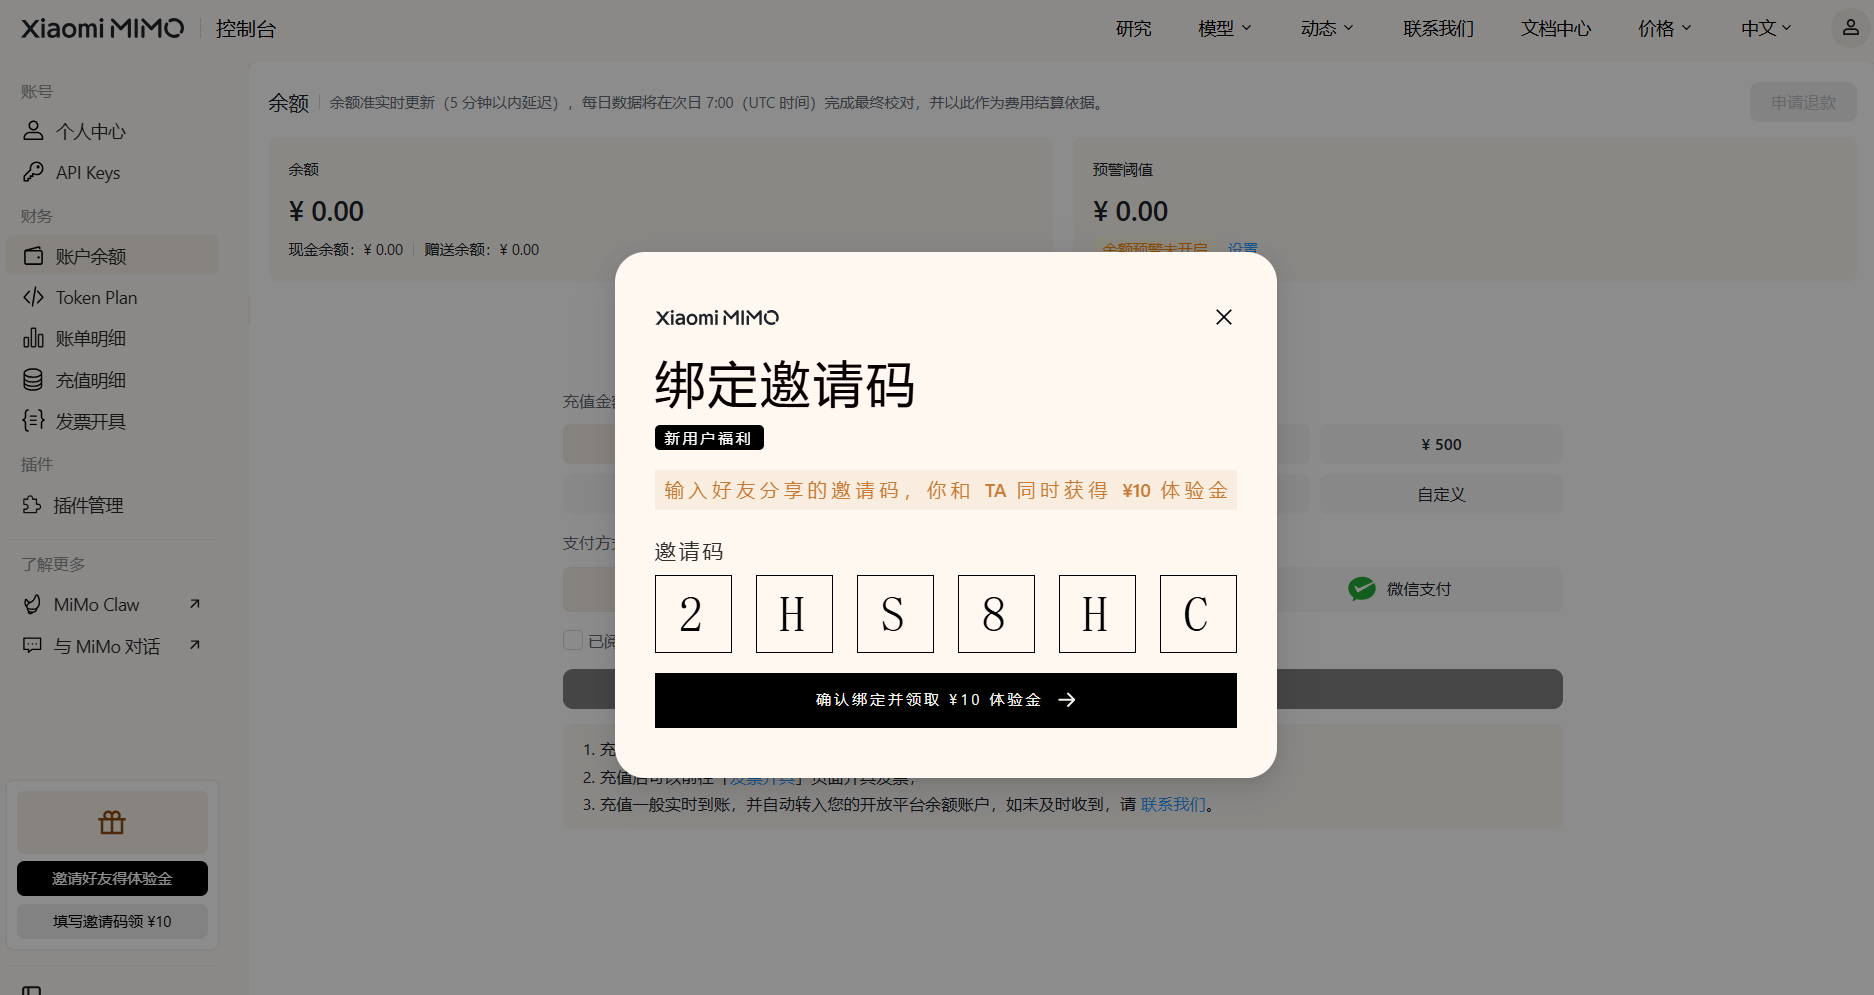The height and width of the screenshot is (995, 1874).
Task: Click the last invite code box with C
Action: 1198,614
